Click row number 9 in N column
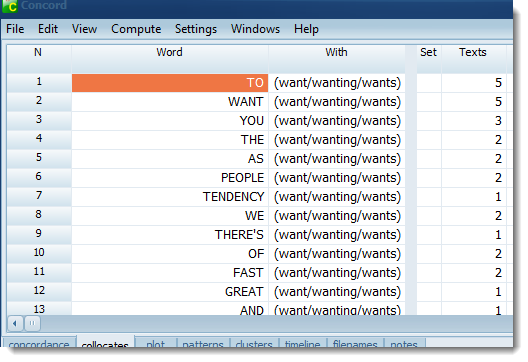The height and width of the screenshot is (362, 528). pos(39,235)
